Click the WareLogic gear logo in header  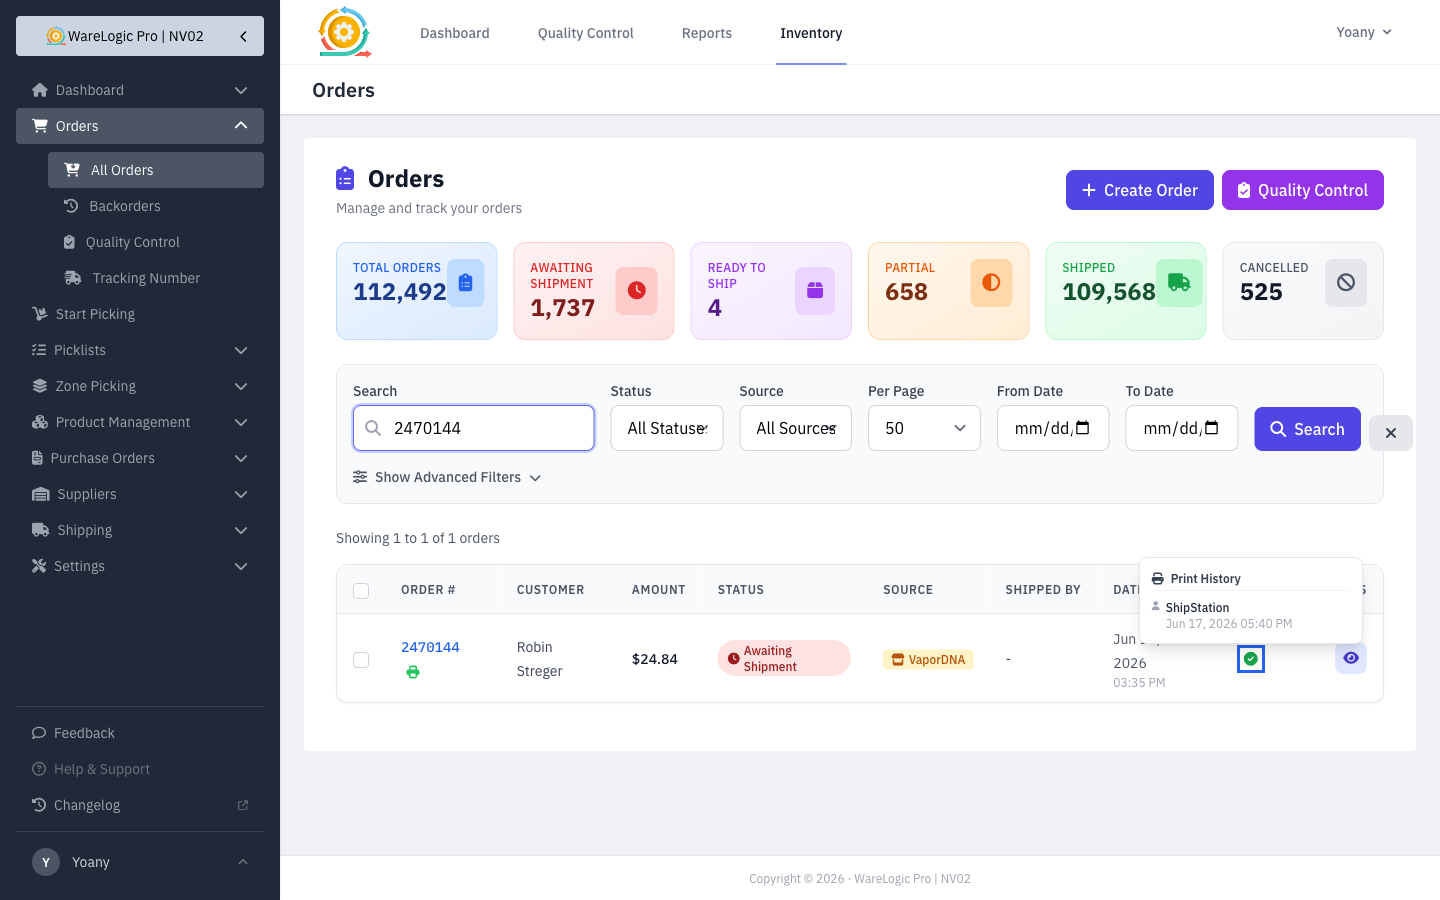pos(344,32)
